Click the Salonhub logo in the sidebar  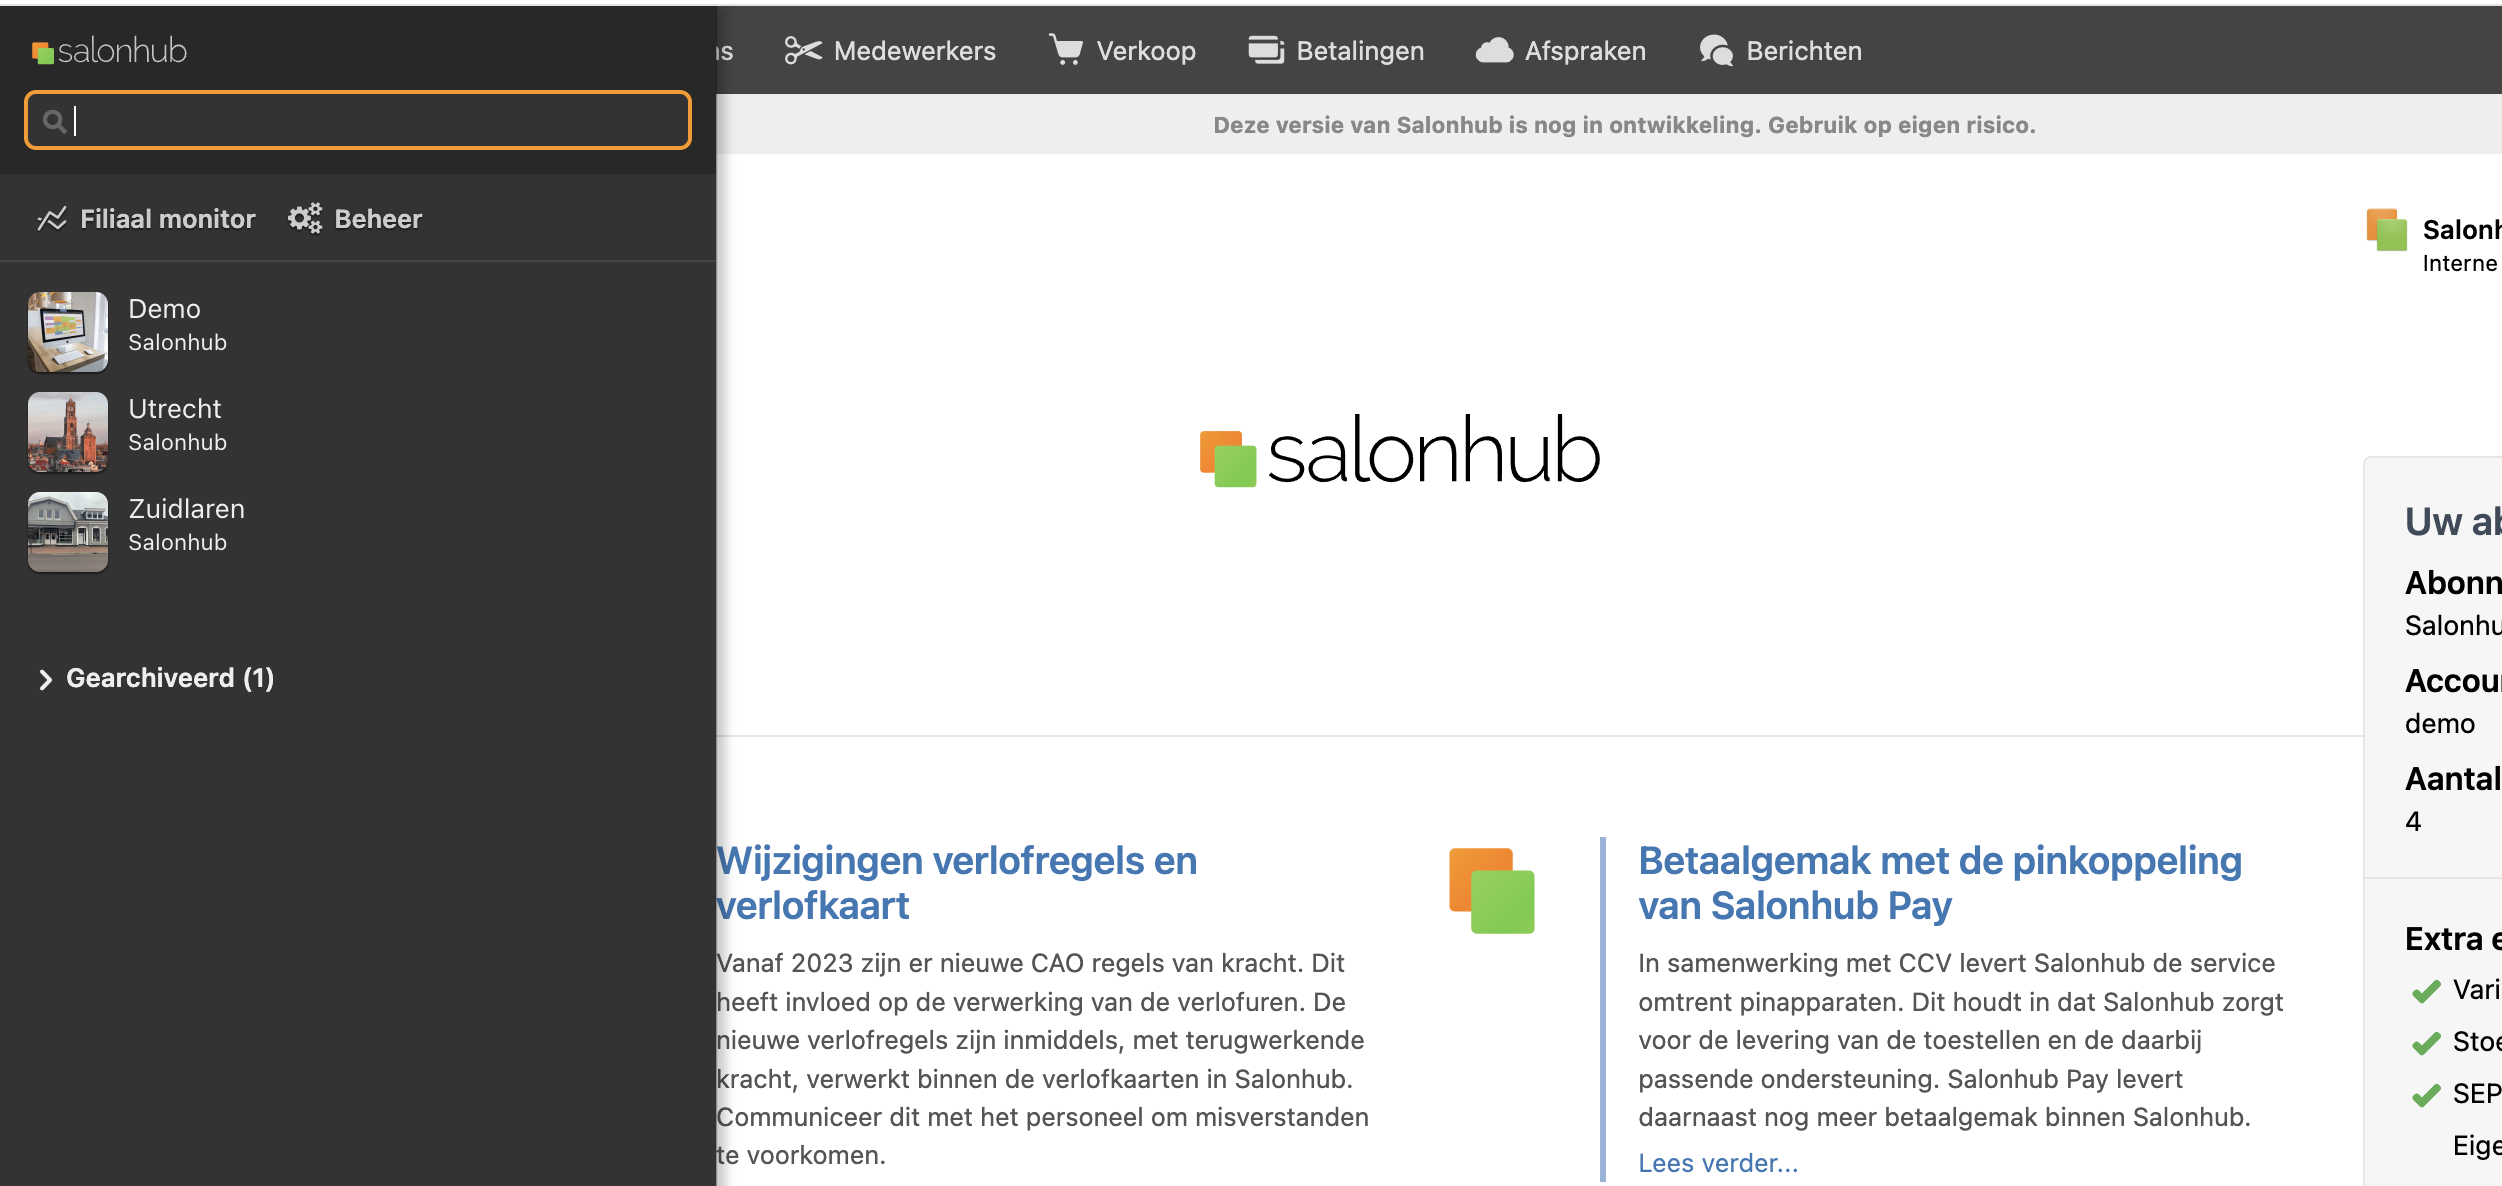coord(109,50)
